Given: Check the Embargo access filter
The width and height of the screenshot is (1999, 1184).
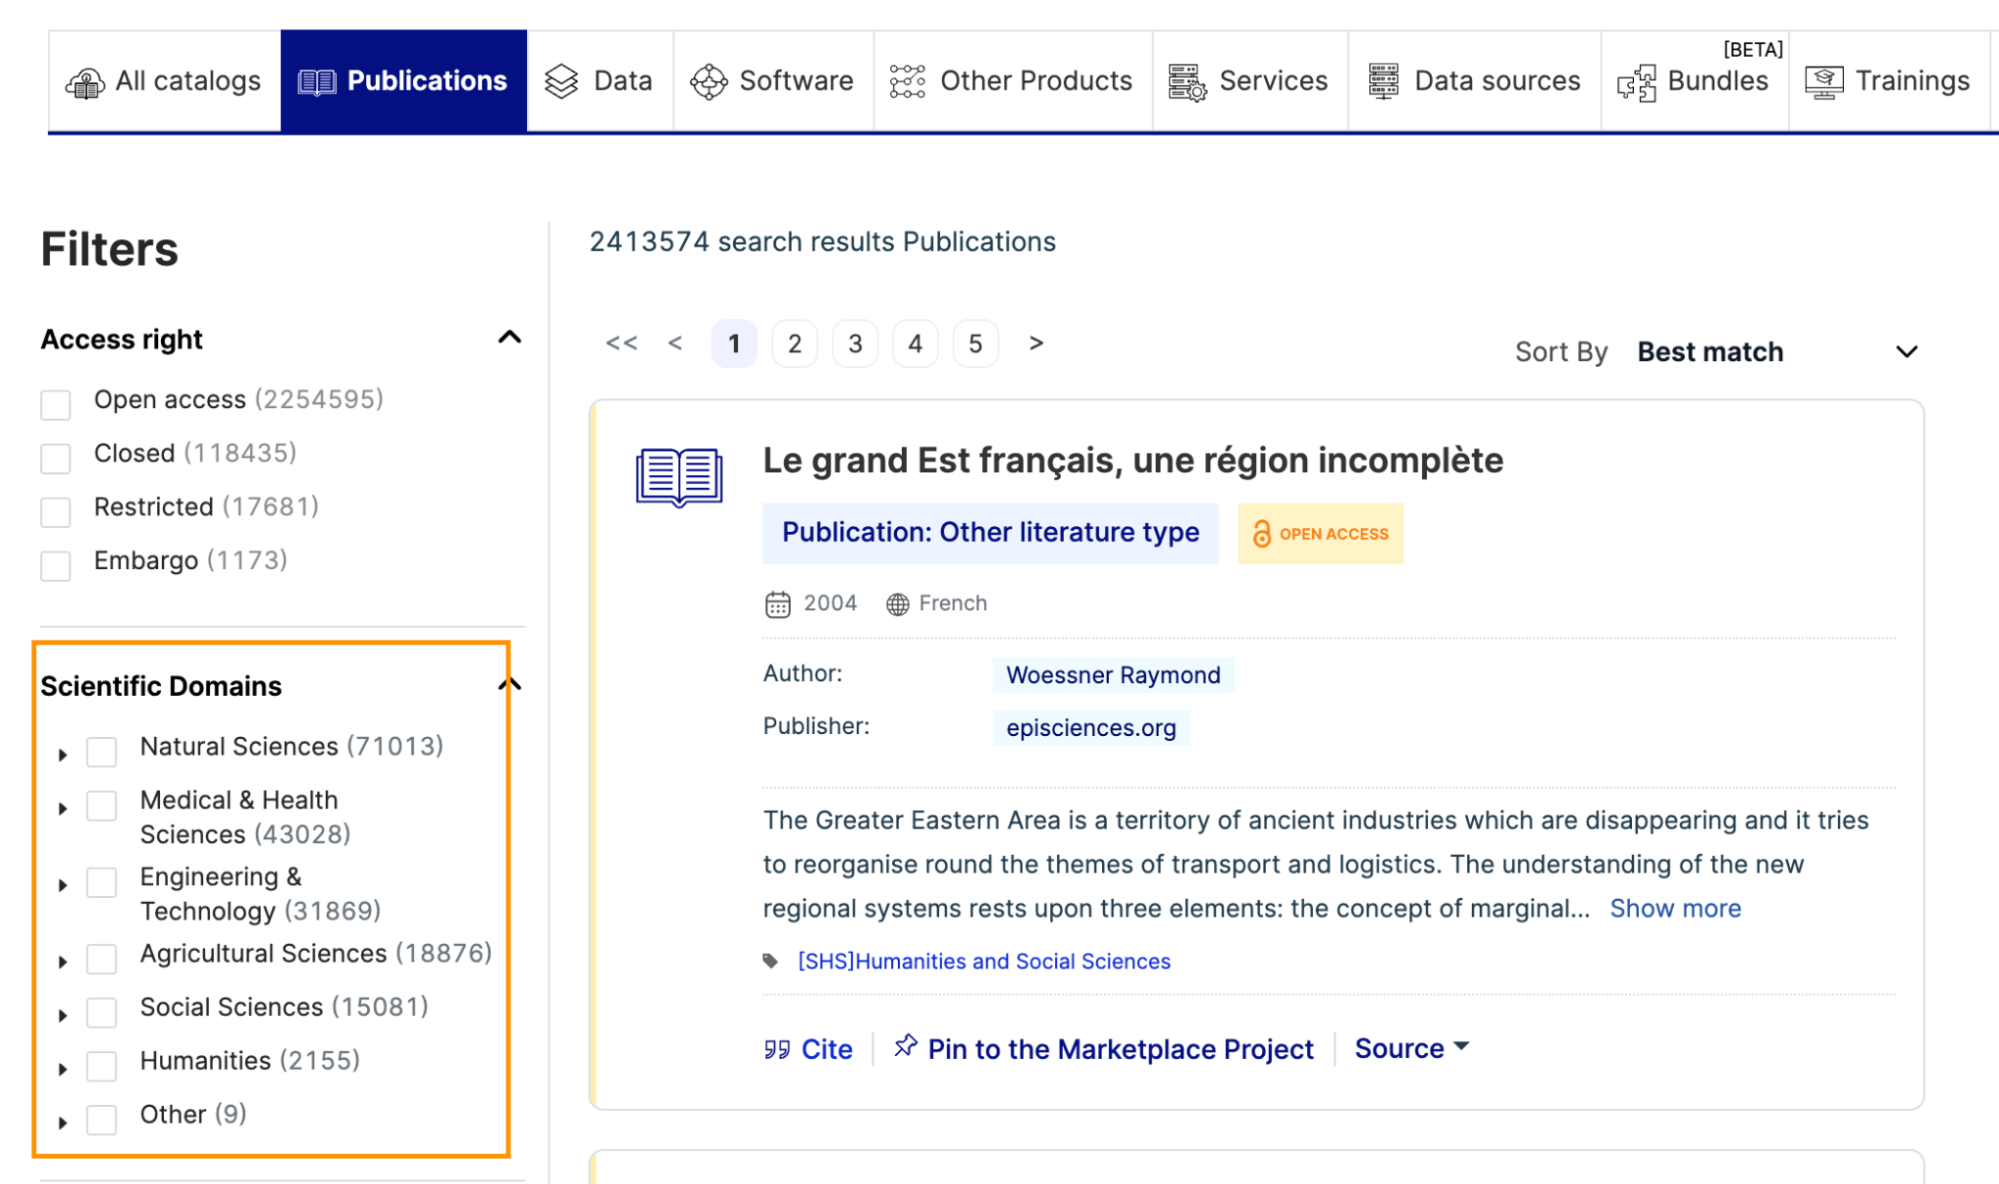Looking at the screenshot, I should point(56,566).
